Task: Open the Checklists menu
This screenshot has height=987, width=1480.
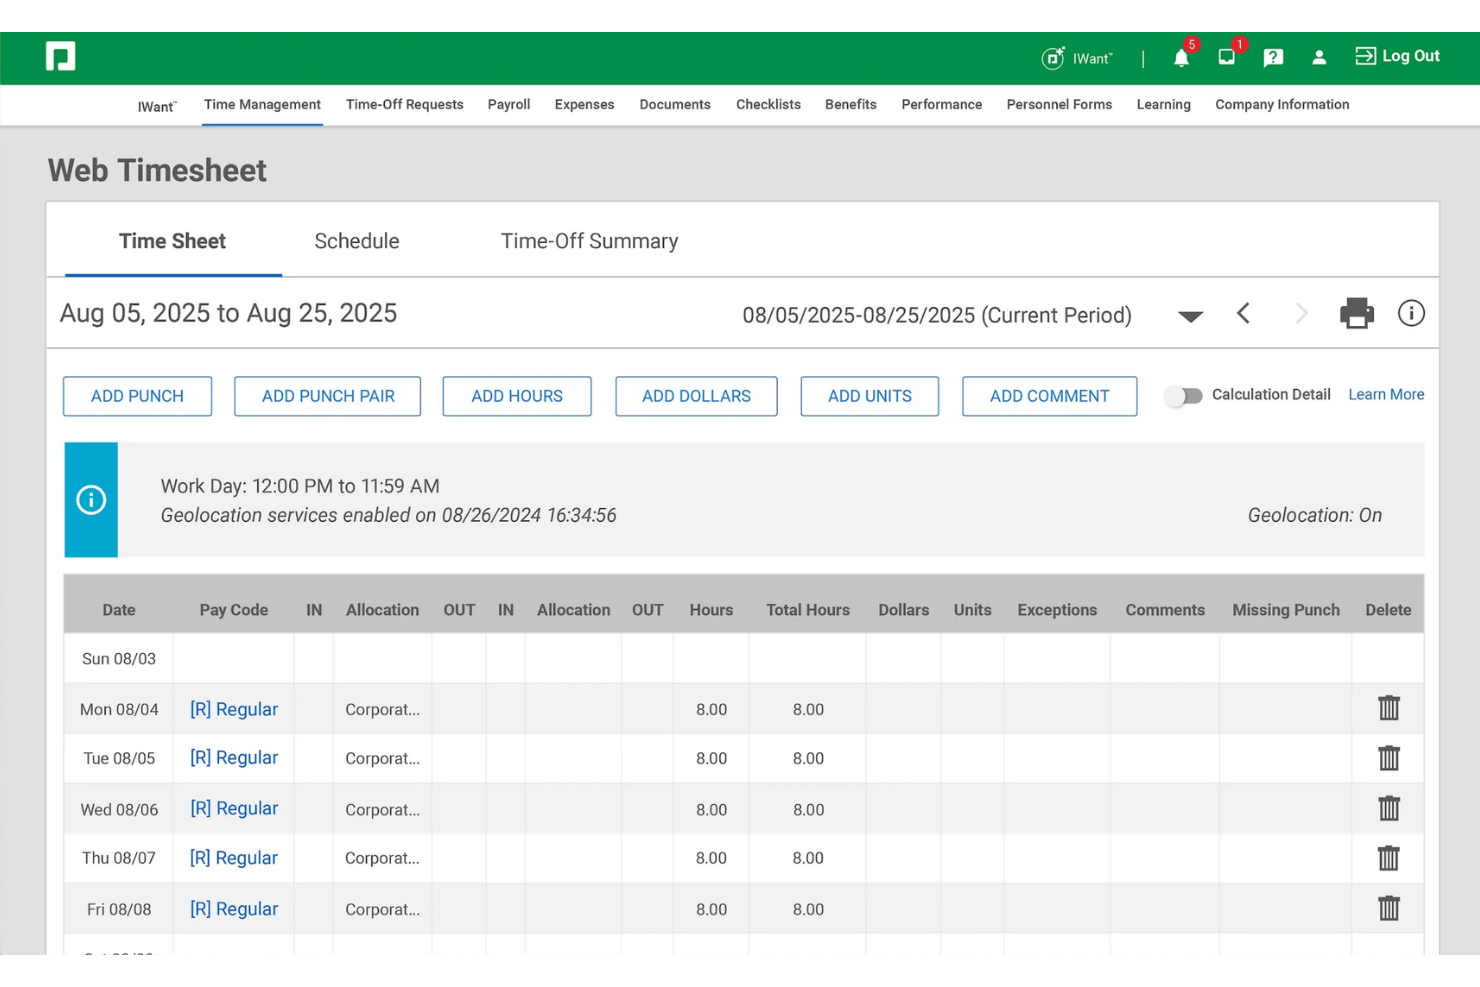Action: 768,104
